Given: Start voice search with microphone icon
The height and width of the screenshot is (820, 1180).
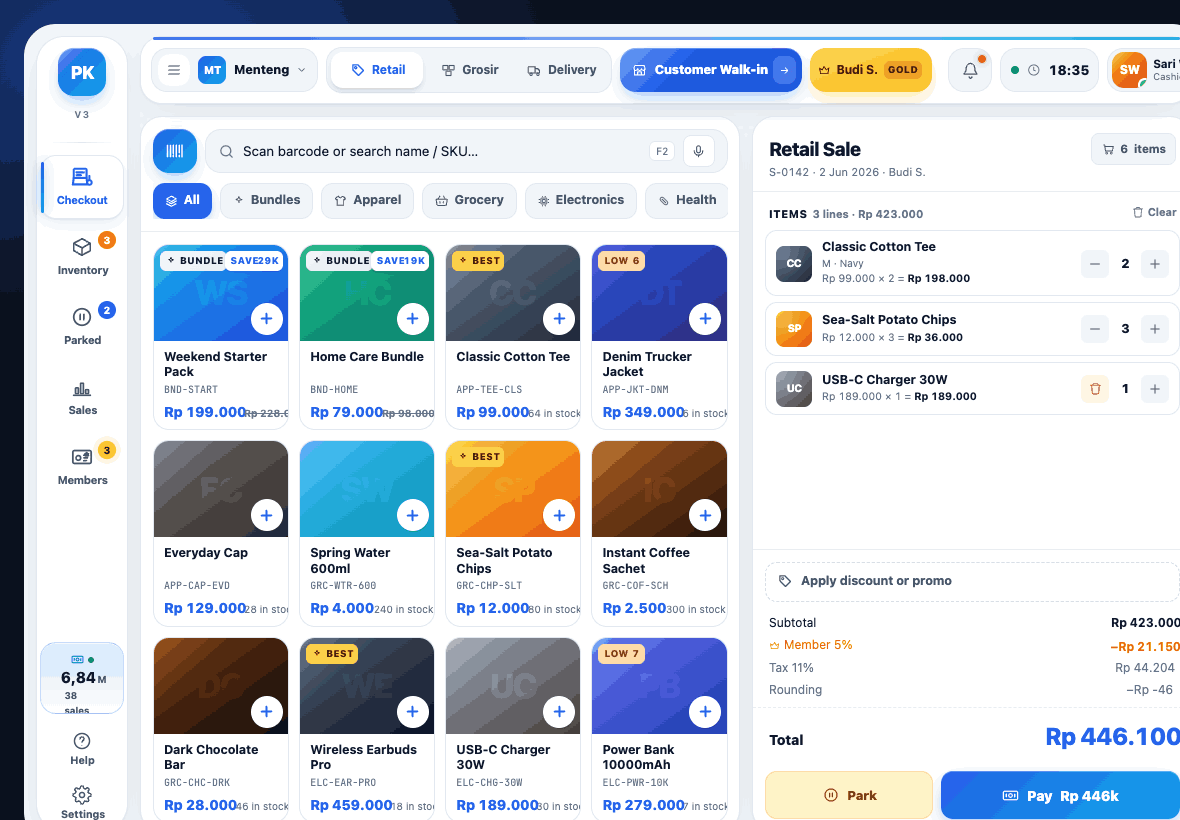Looking at the screenshot, I should [x=698, y=151].
